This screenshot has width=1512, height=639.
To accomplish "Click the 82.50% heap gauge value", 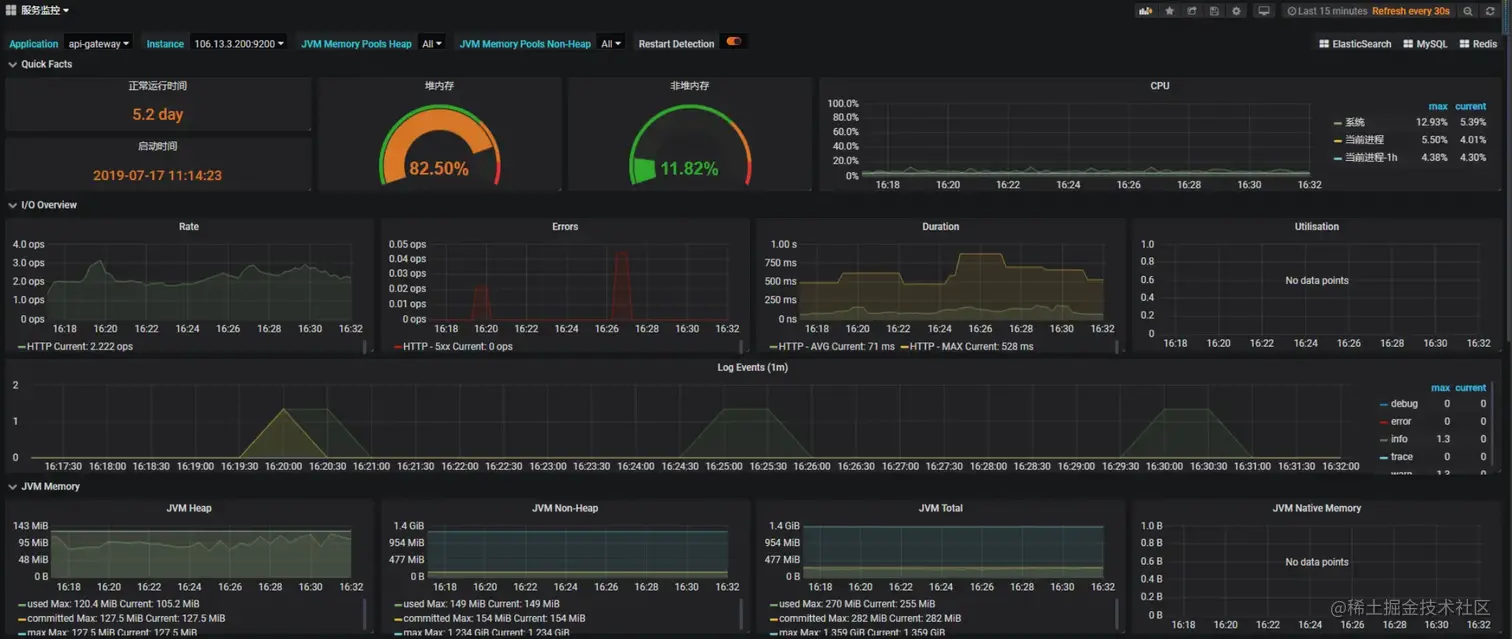I will [x=439, y=169].
